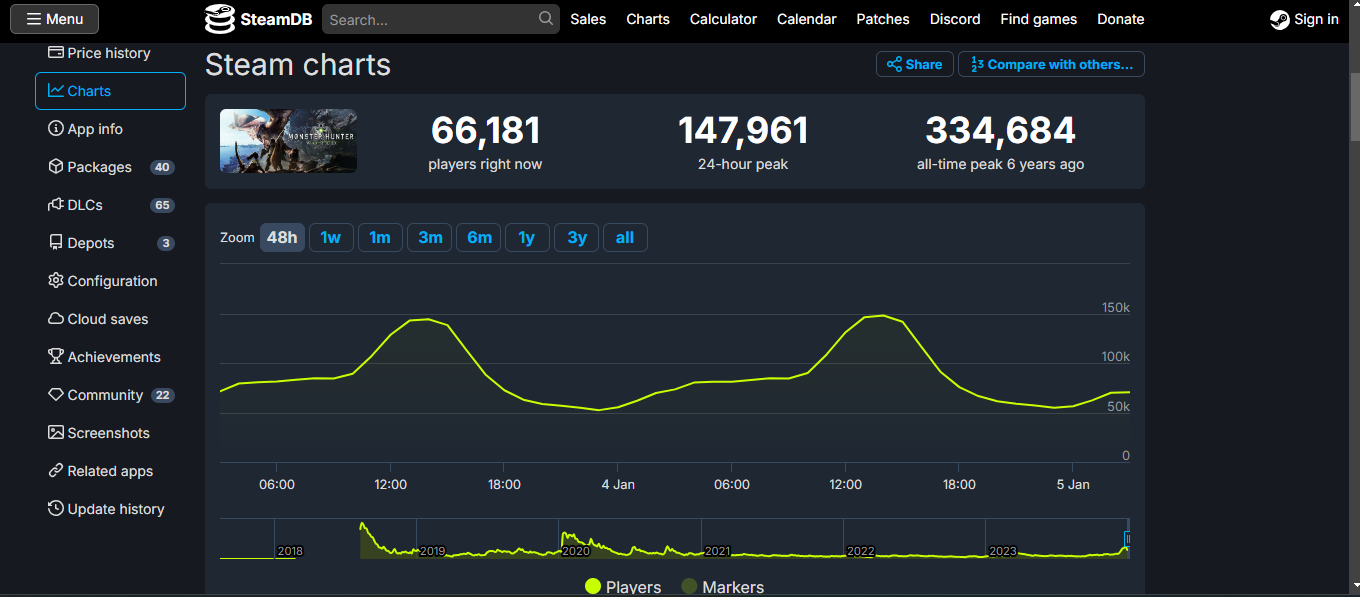The image size is (1360, 597).
Task: Toggle the Players series in legend
Action: pos(623,587)
